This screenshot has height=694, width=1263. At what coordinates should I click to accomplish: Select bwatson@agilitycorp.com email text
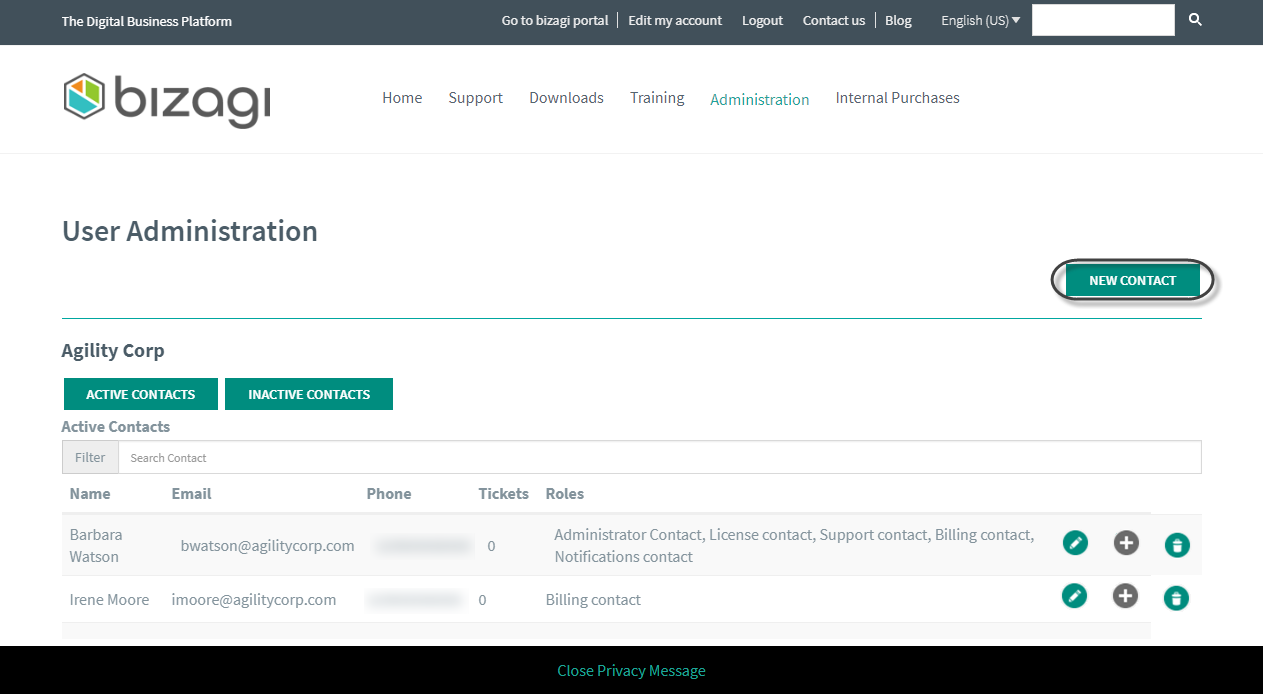click(x=268, y=546)
